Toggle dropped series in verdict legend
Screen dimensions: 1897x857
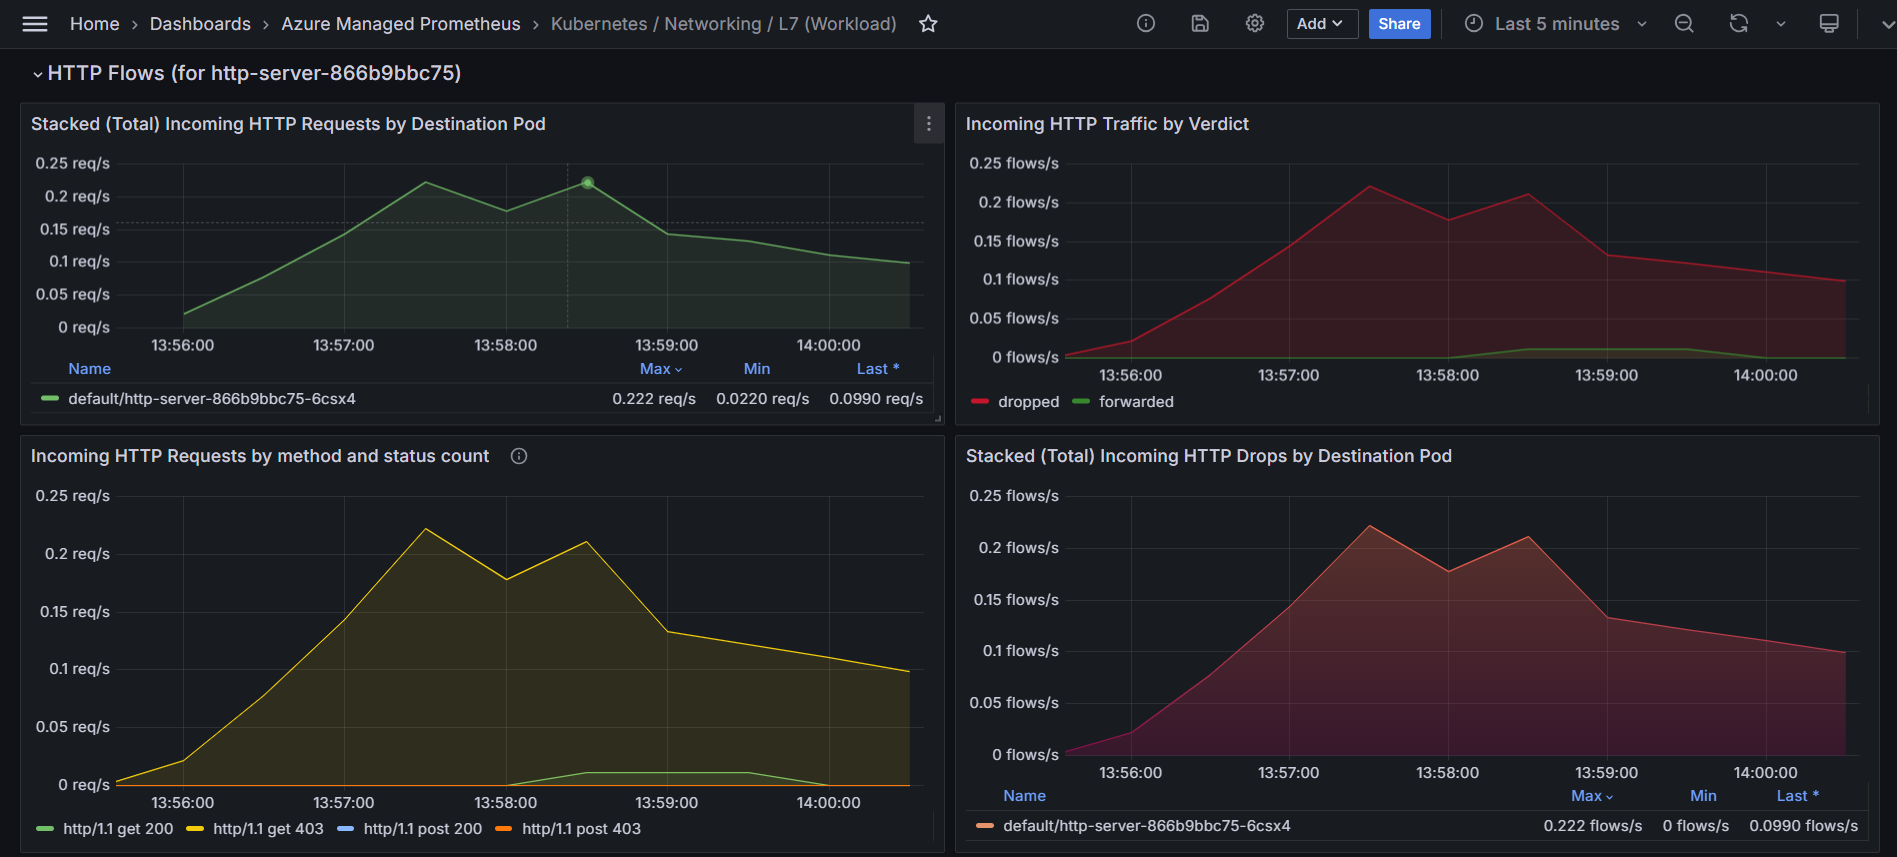[x=1028, y=402]
